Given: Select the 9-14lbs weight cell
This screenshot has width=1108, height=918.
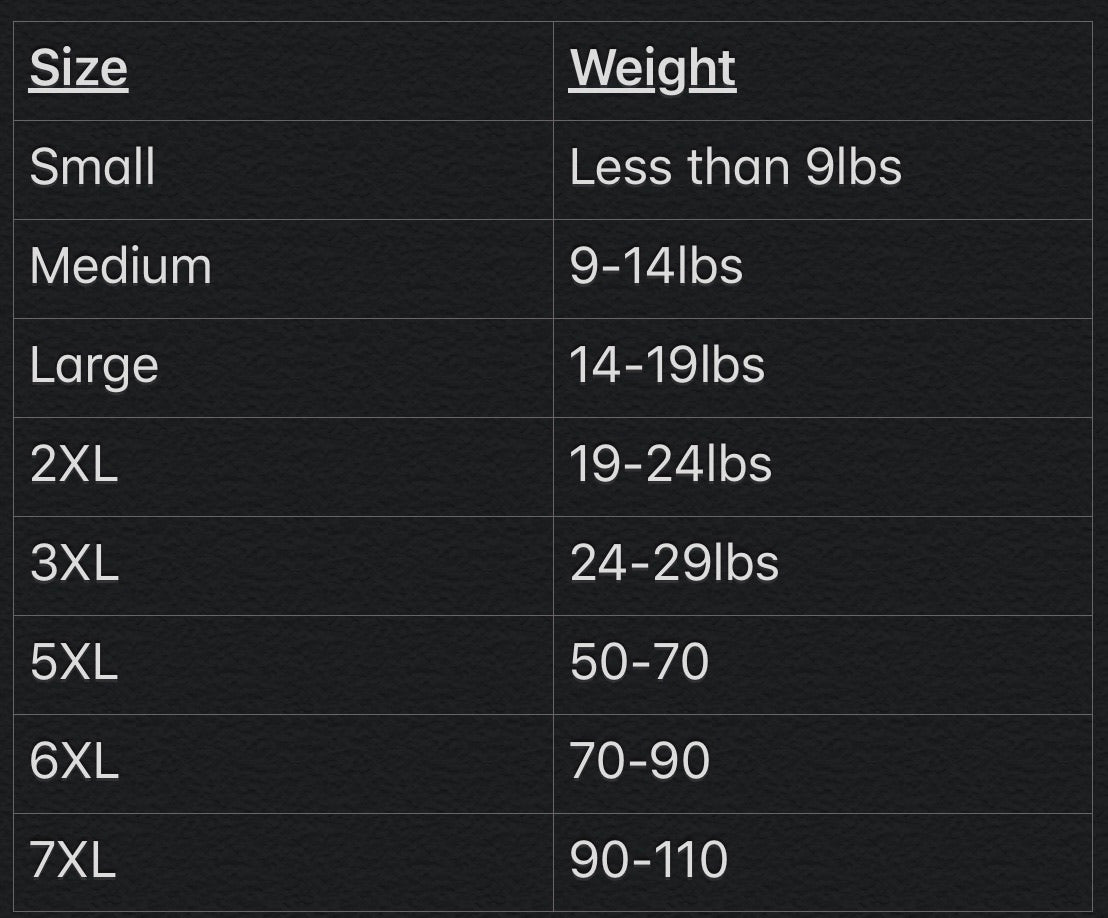Looking at the screenshot, I should tap(823, 269).
